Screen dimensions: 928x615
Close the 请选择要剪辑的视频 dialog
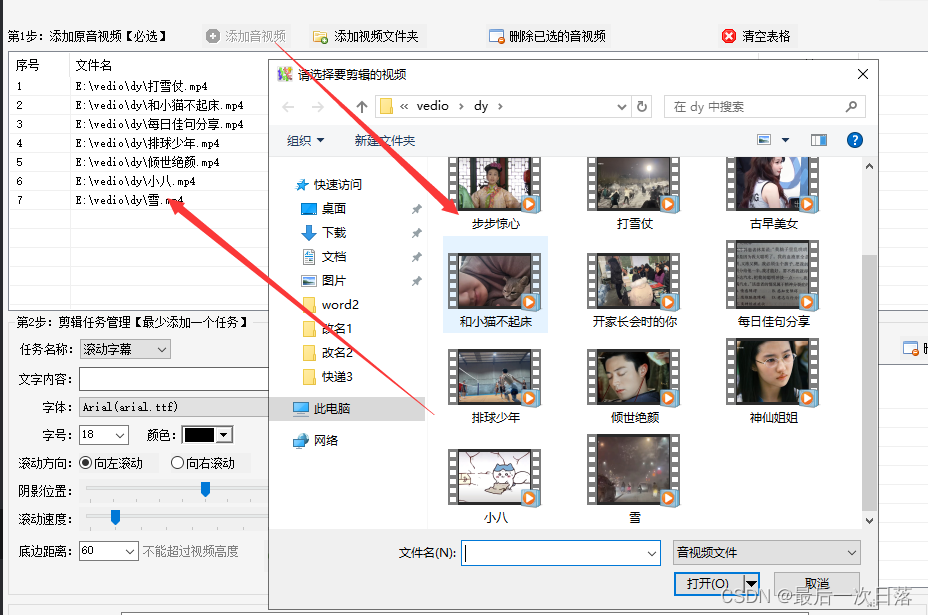[x=863, y=74]
